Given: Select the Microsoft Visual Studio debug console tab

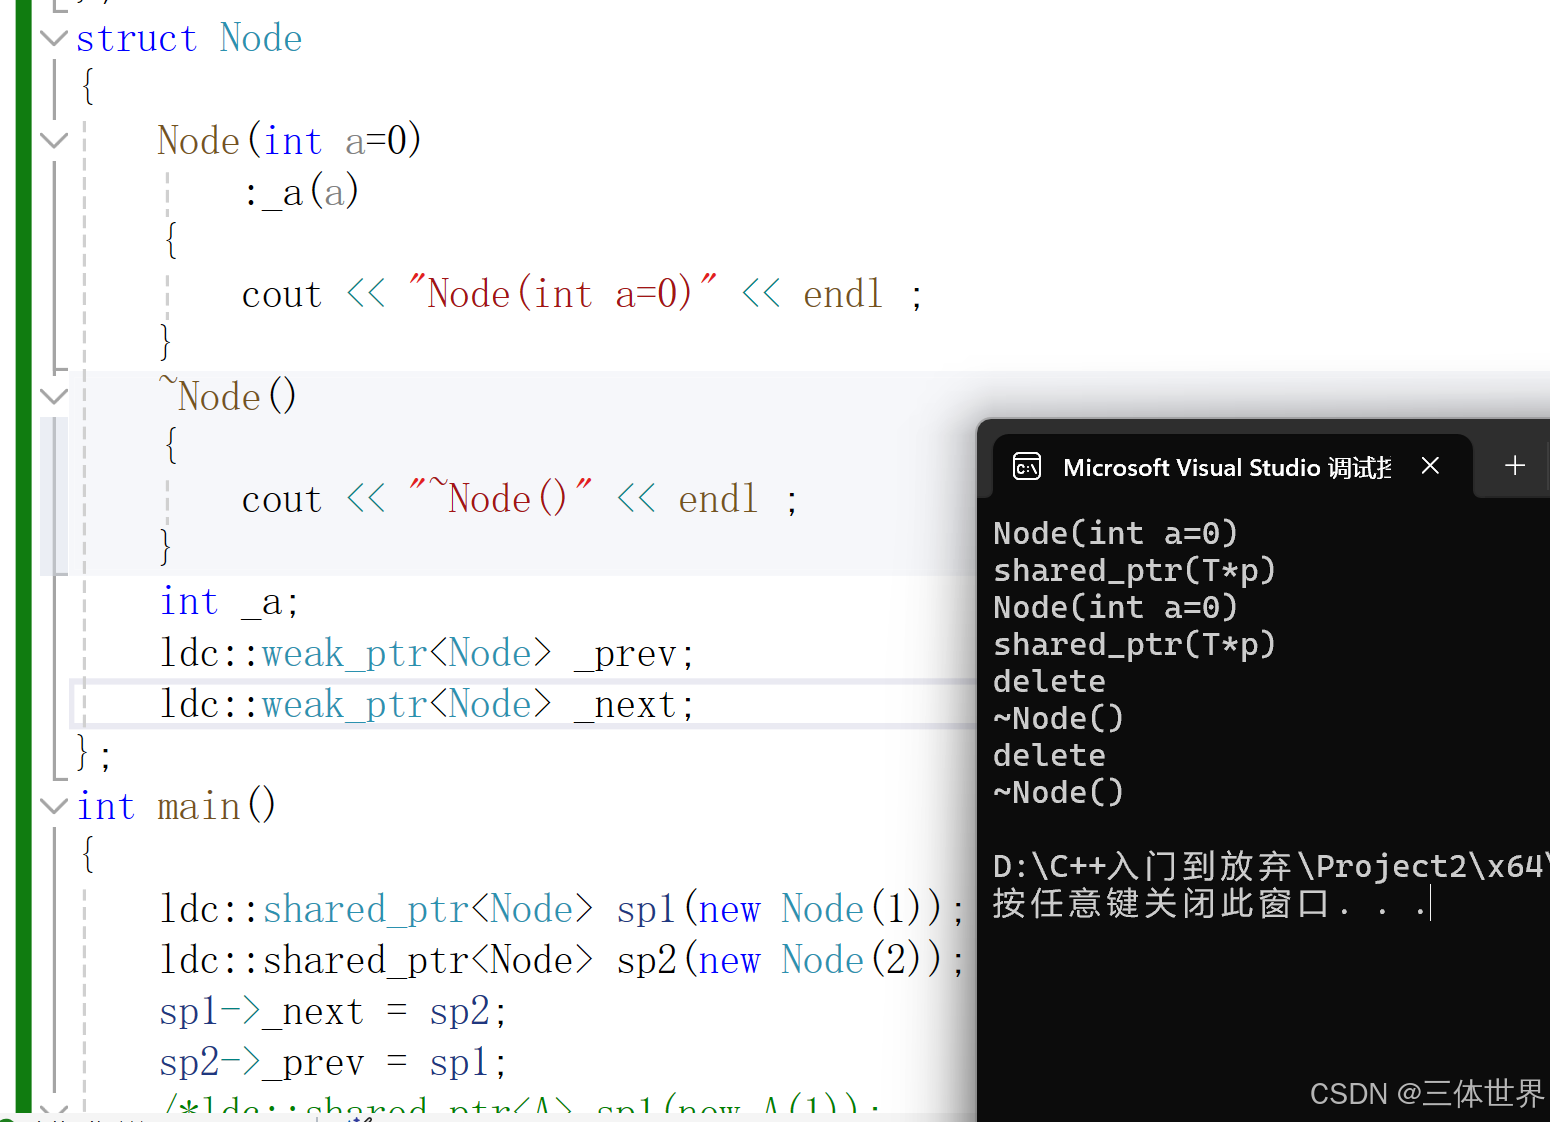Looking at the screenshot, I should [x=1232, y=466].
